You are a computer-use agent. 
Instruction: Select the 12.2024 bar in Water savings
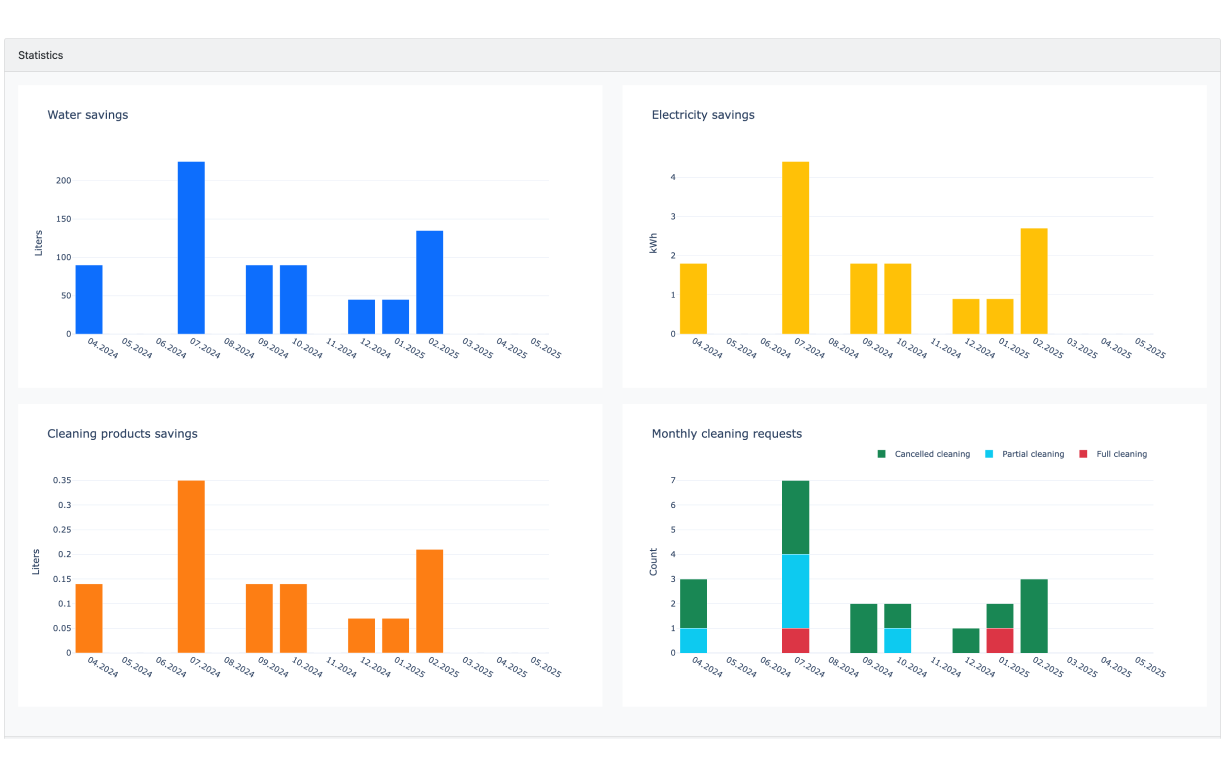361,317
